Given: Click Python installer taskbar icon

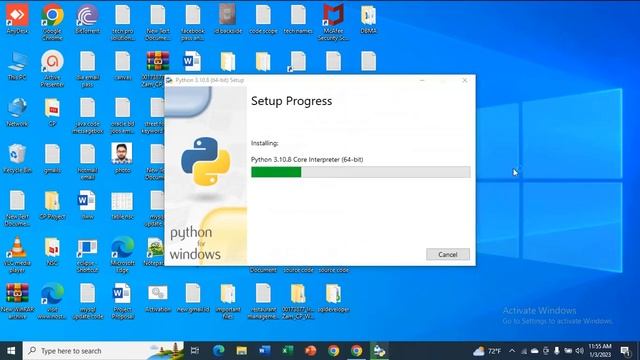Looking at the screenshot, I should pyautogui.click(x=379, y=351).
